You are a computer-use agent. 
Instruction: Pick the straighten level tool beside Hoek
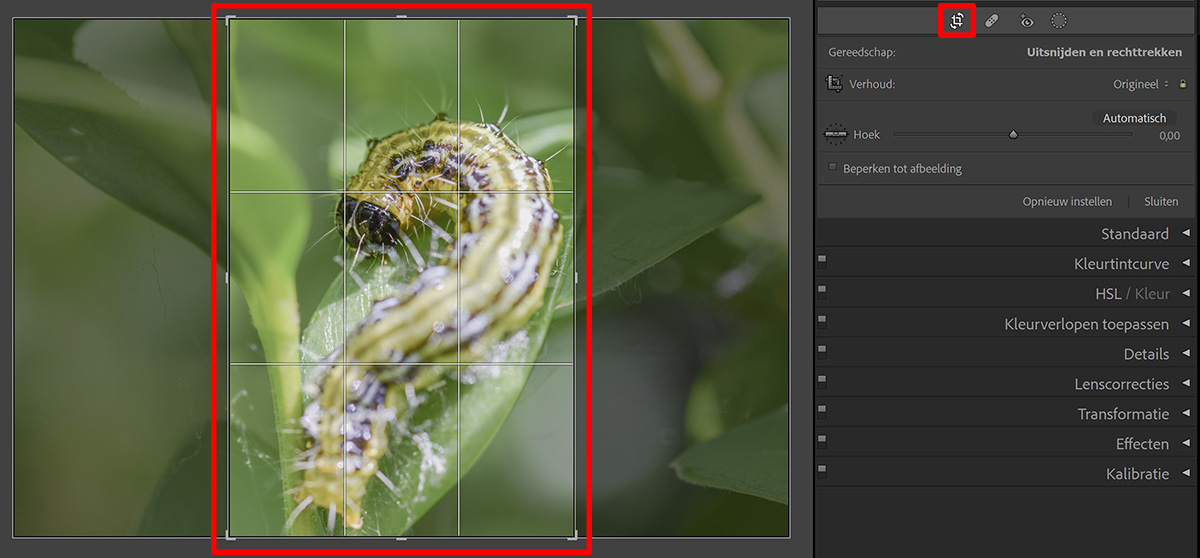pyautogui.click(x=835, y=134)
